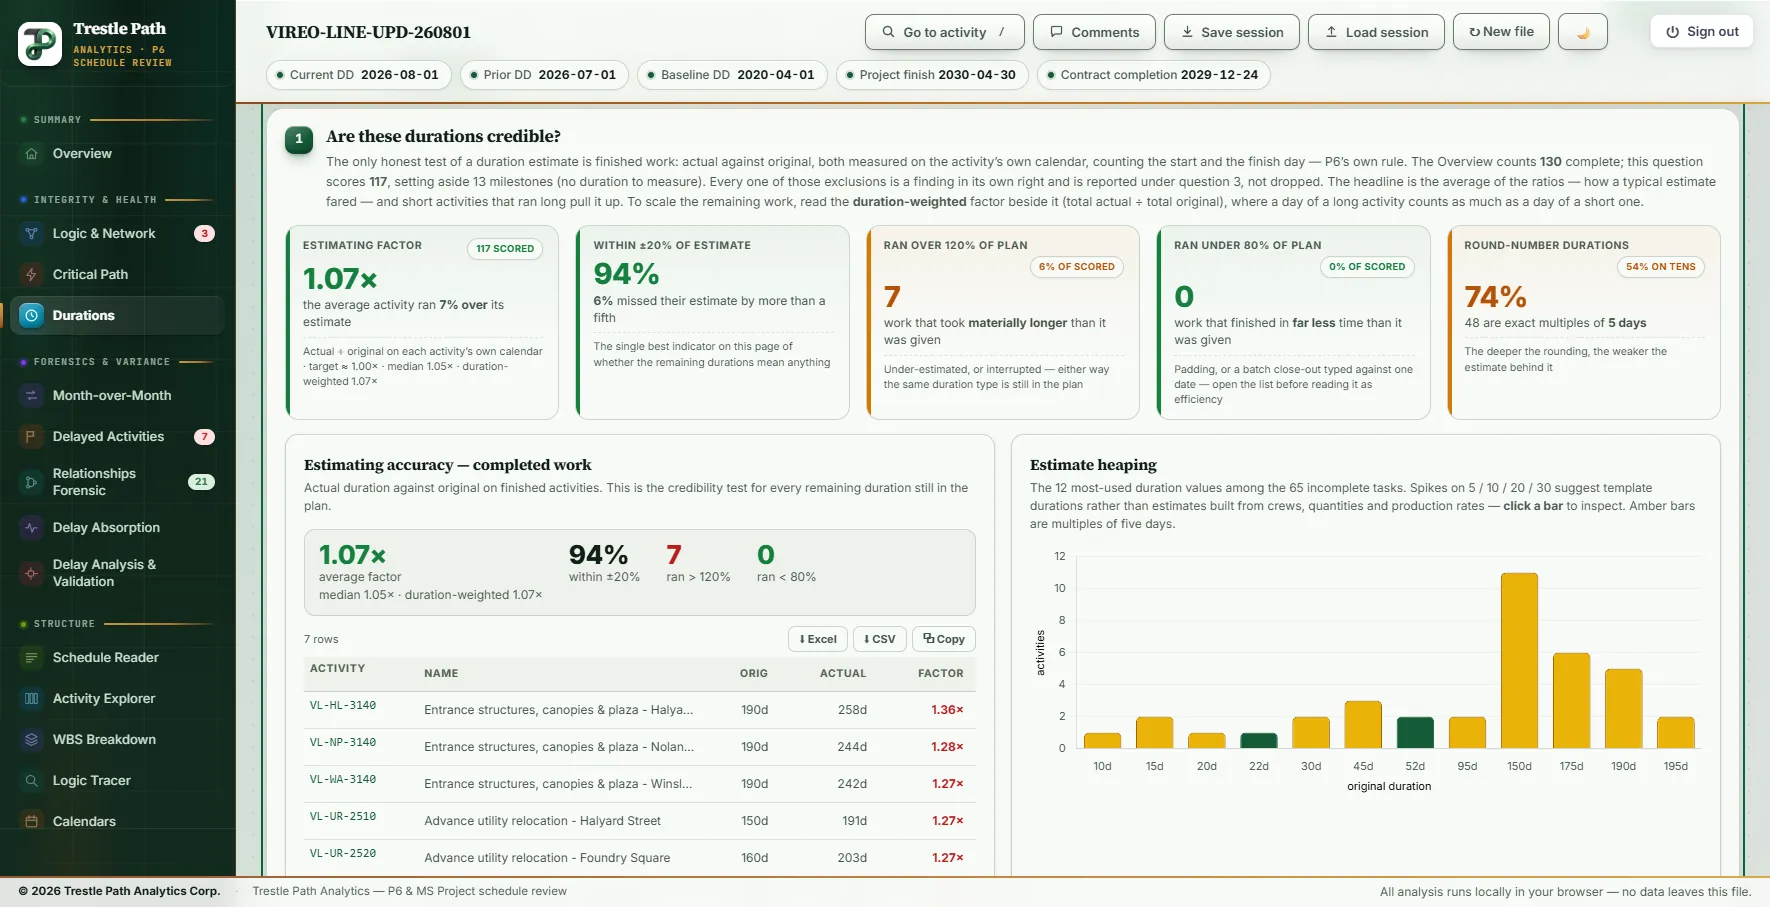The height and width of the screenshot is (907, 1770).
Task: Click Load session
Action: pos(1376,32)
